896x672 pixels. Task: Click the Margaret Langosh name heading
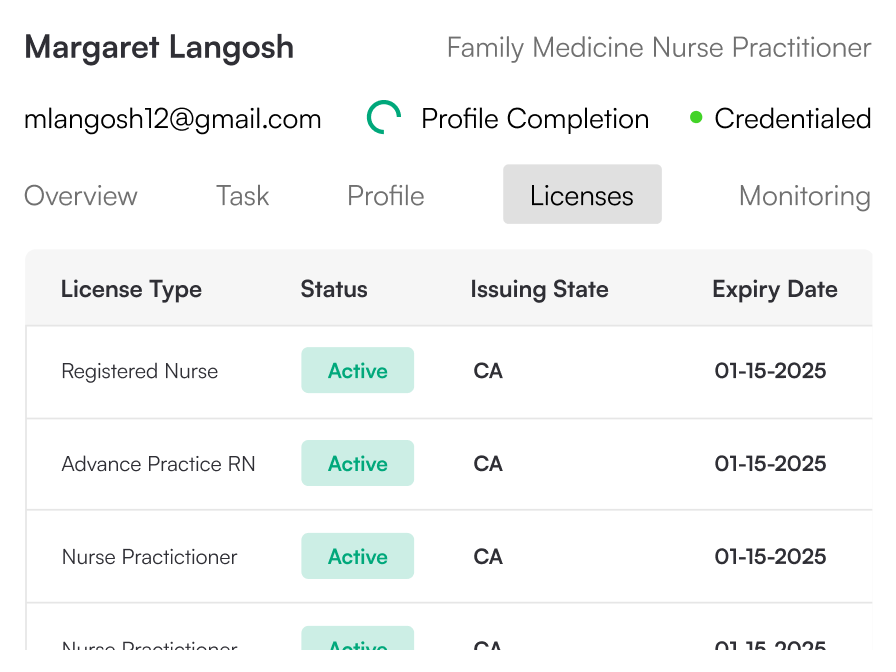point(159,47)
